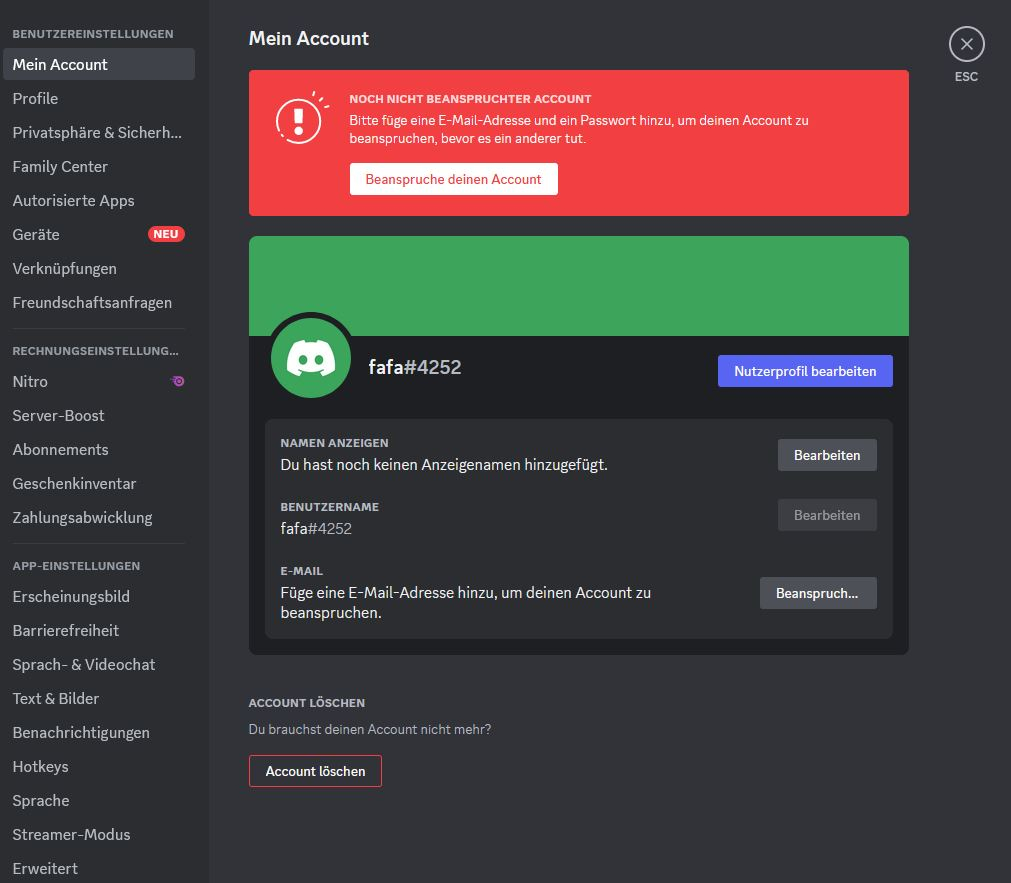Image resolution: width=1011 pixels, height=883 pixels.
Task: Click the fafa#4252 value under Benutzername
Action: click(x=316, y=528)
